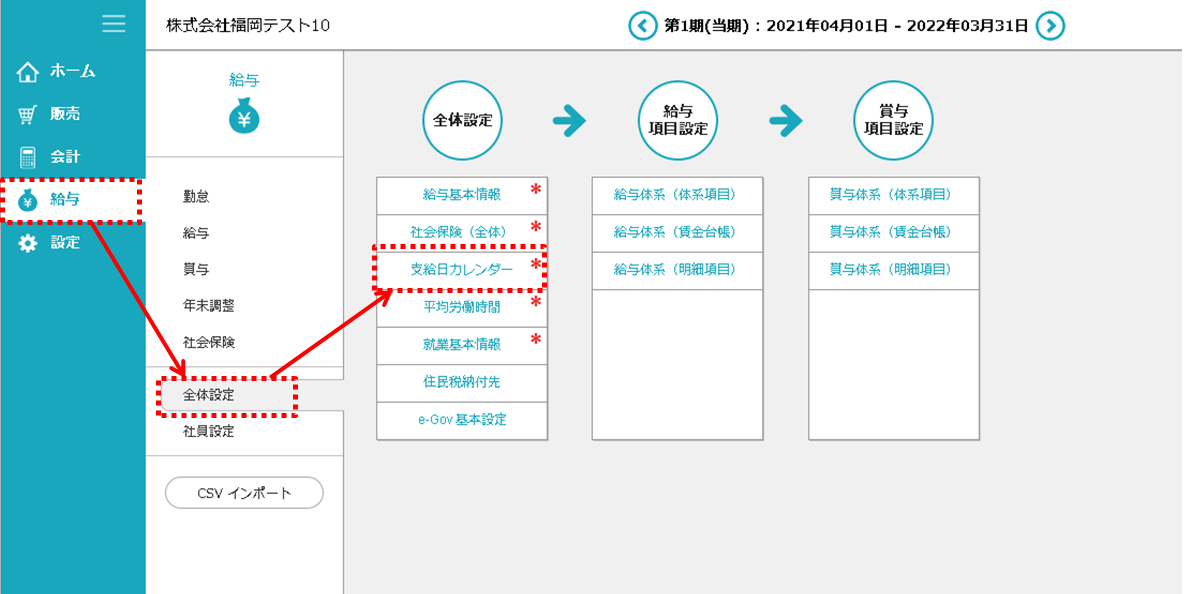
Task: Click the 賞与項目設定 circle step
Action: pos(894,121)
